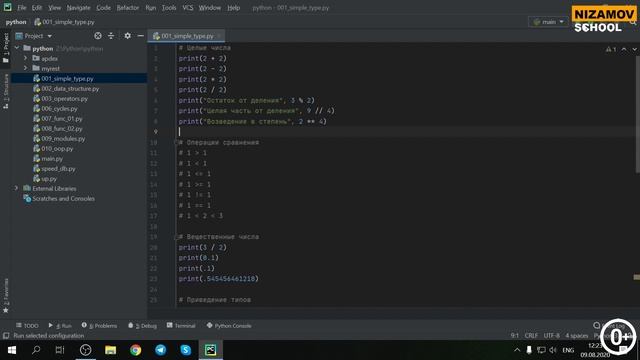This screenshot has width=640, height=360.
Task: Open Project panel settings gear
Action: (x=128, y=36)
